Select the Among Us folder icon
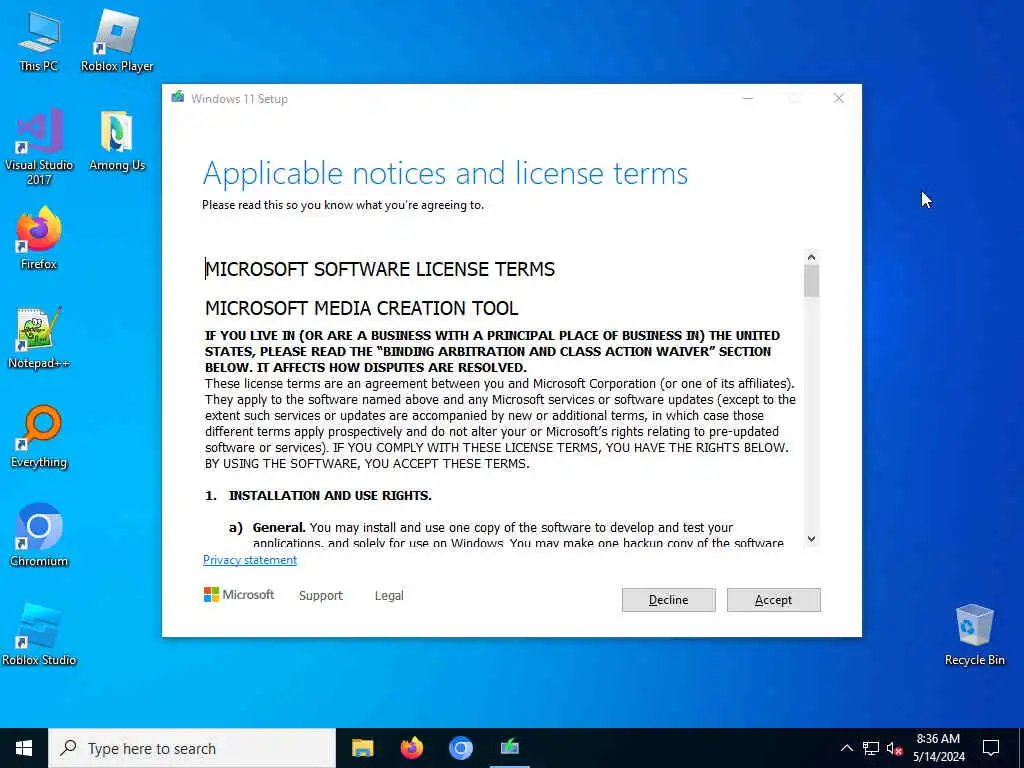Viewport: 1024px width, 768px height. tap(117, 140)
